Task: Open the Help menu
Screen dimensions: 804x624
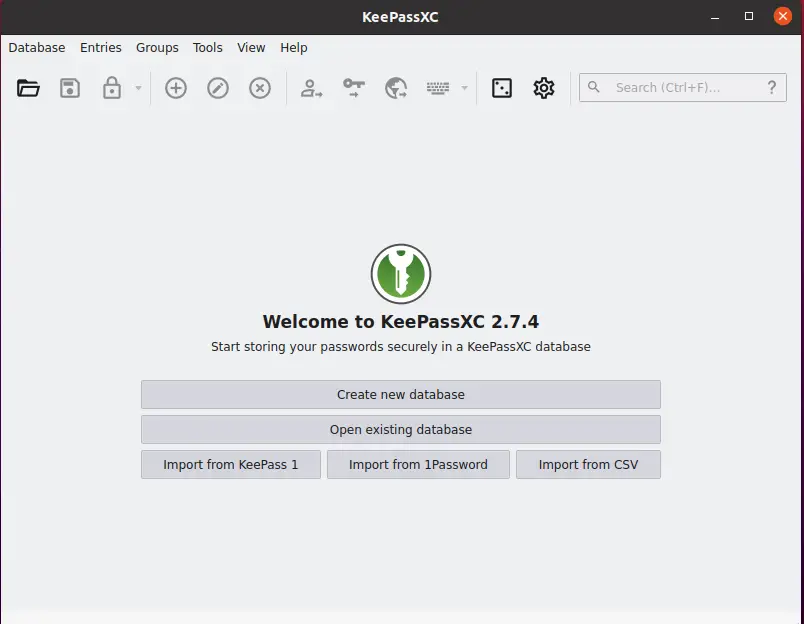Action: (294, 48)
